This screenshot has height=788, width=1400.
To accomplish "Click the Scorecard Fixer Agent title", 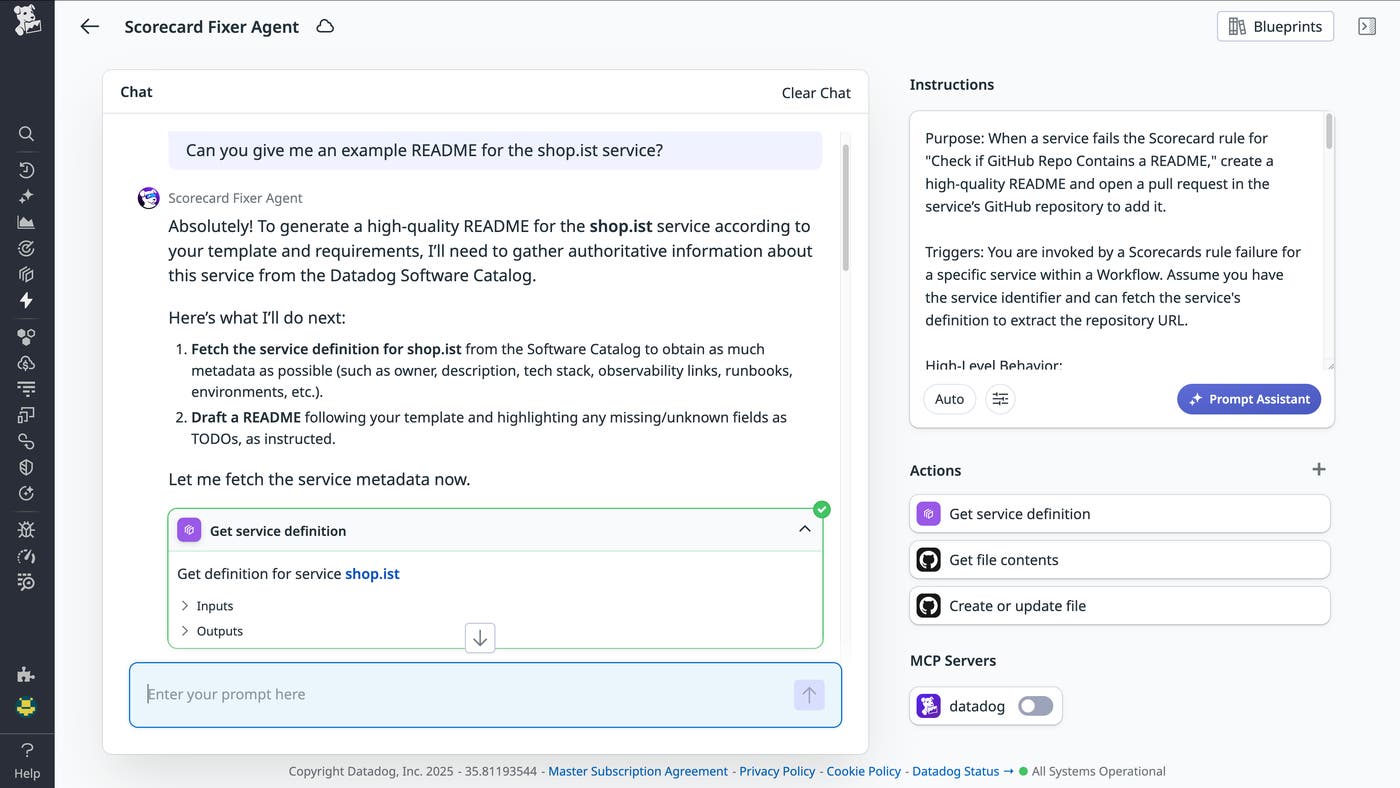I will [211, 27].
